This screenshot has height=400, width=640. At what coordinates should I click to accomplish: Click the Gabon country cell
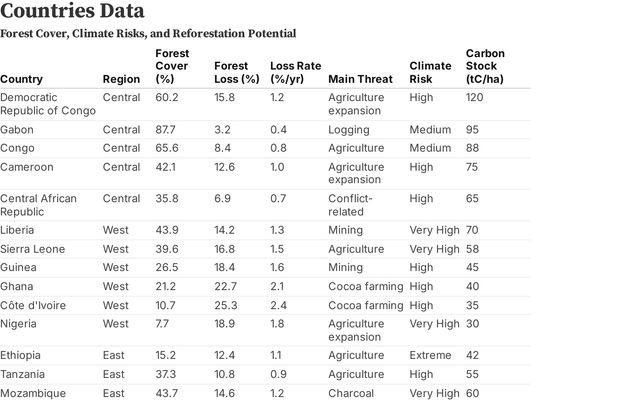point(18,129)
